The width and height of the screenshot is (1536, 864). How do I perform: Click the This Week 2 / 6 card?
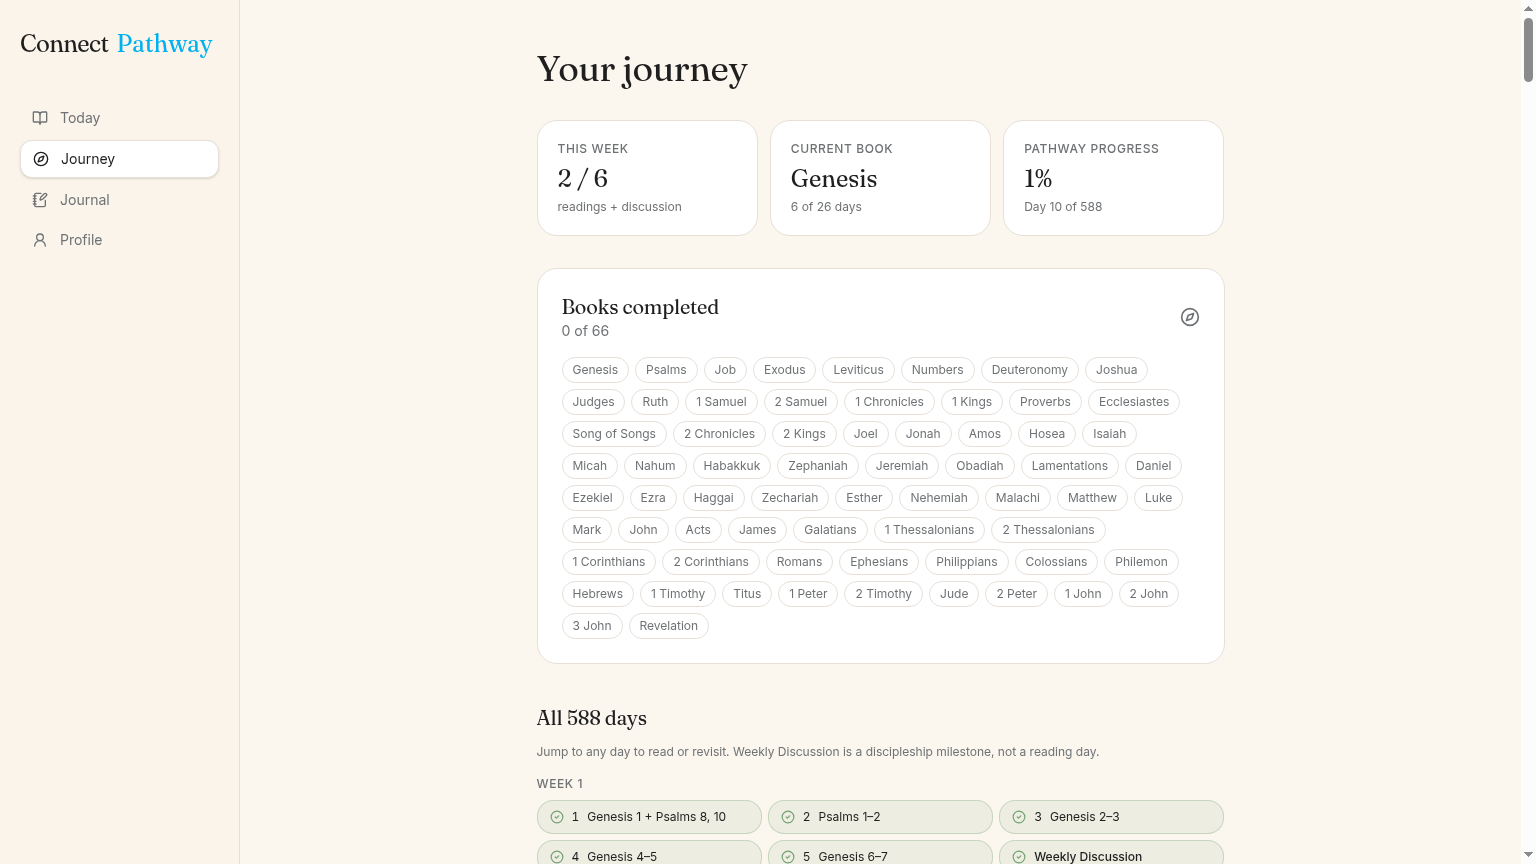647,178
